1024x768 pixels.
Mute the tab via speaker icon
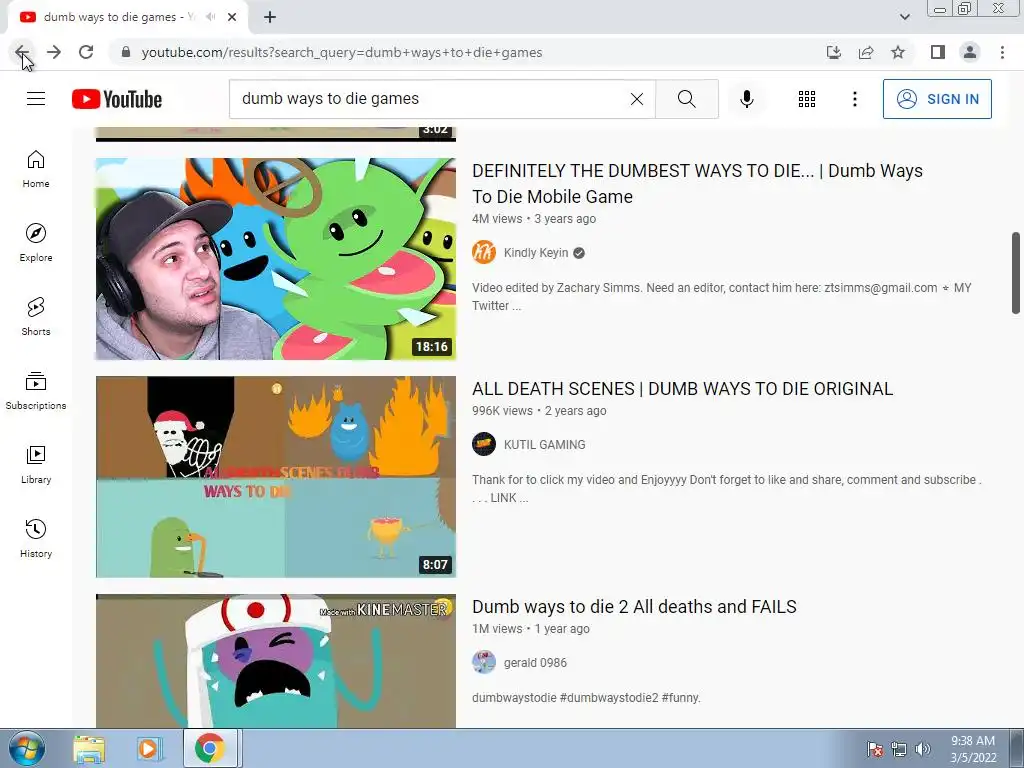point(210,17)
